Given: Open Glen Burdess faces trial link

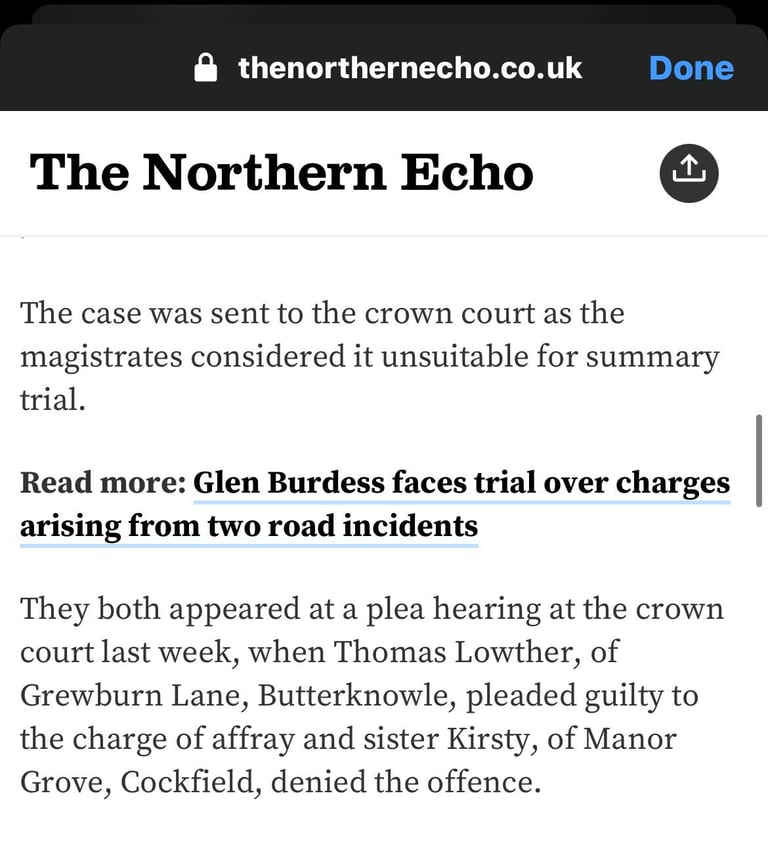Looking at the screenshot, I should (461, 483).
